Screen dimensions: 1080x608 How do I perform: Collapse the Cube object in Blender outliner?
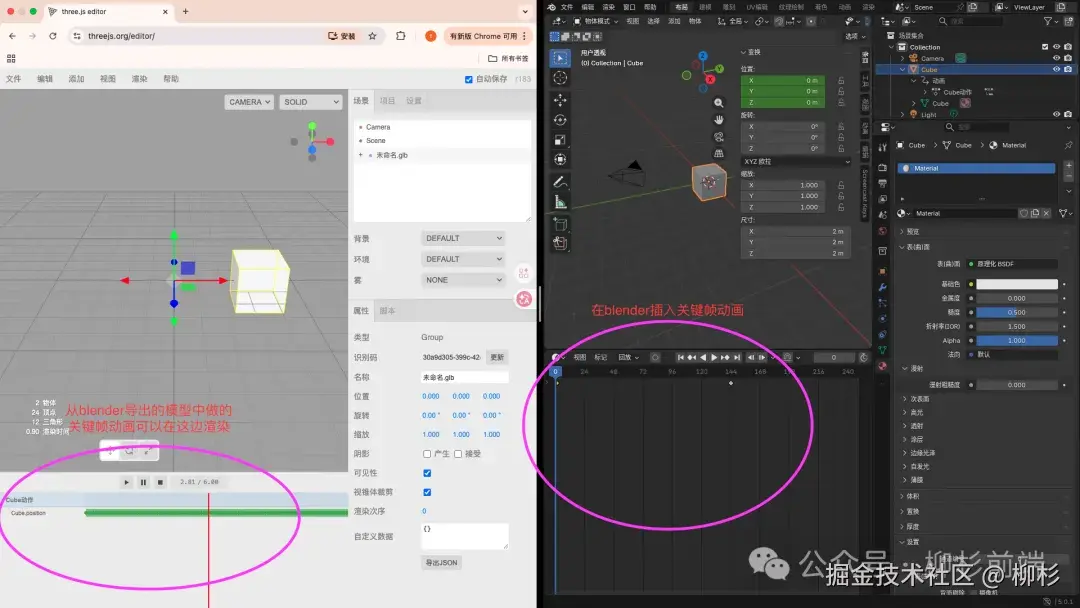click(903, 70)
